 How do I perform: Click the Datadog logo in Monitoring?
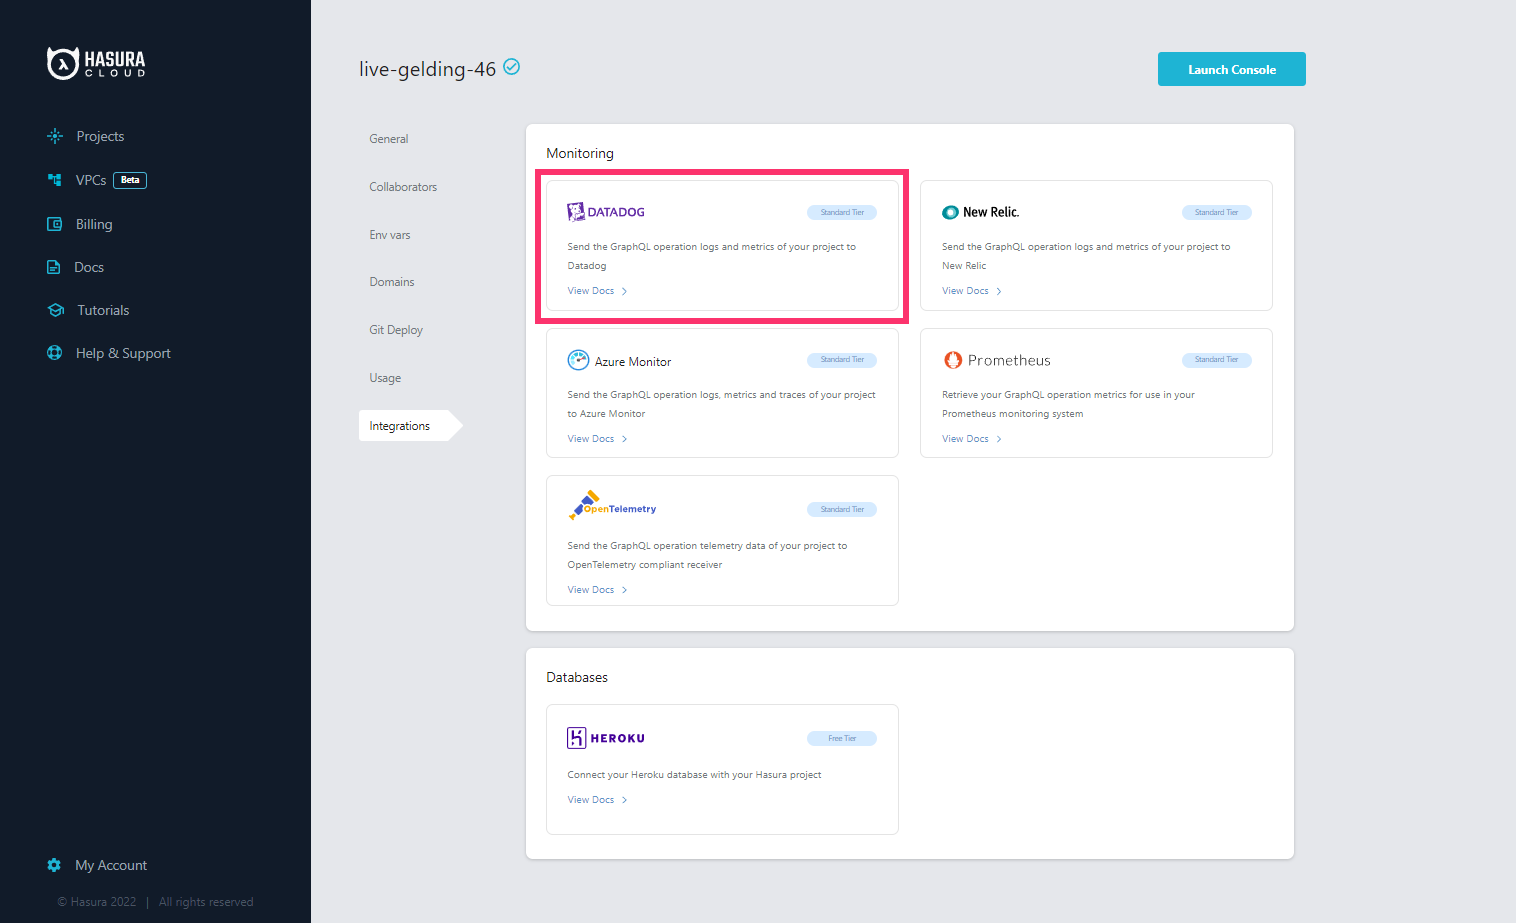click(575, 211)
